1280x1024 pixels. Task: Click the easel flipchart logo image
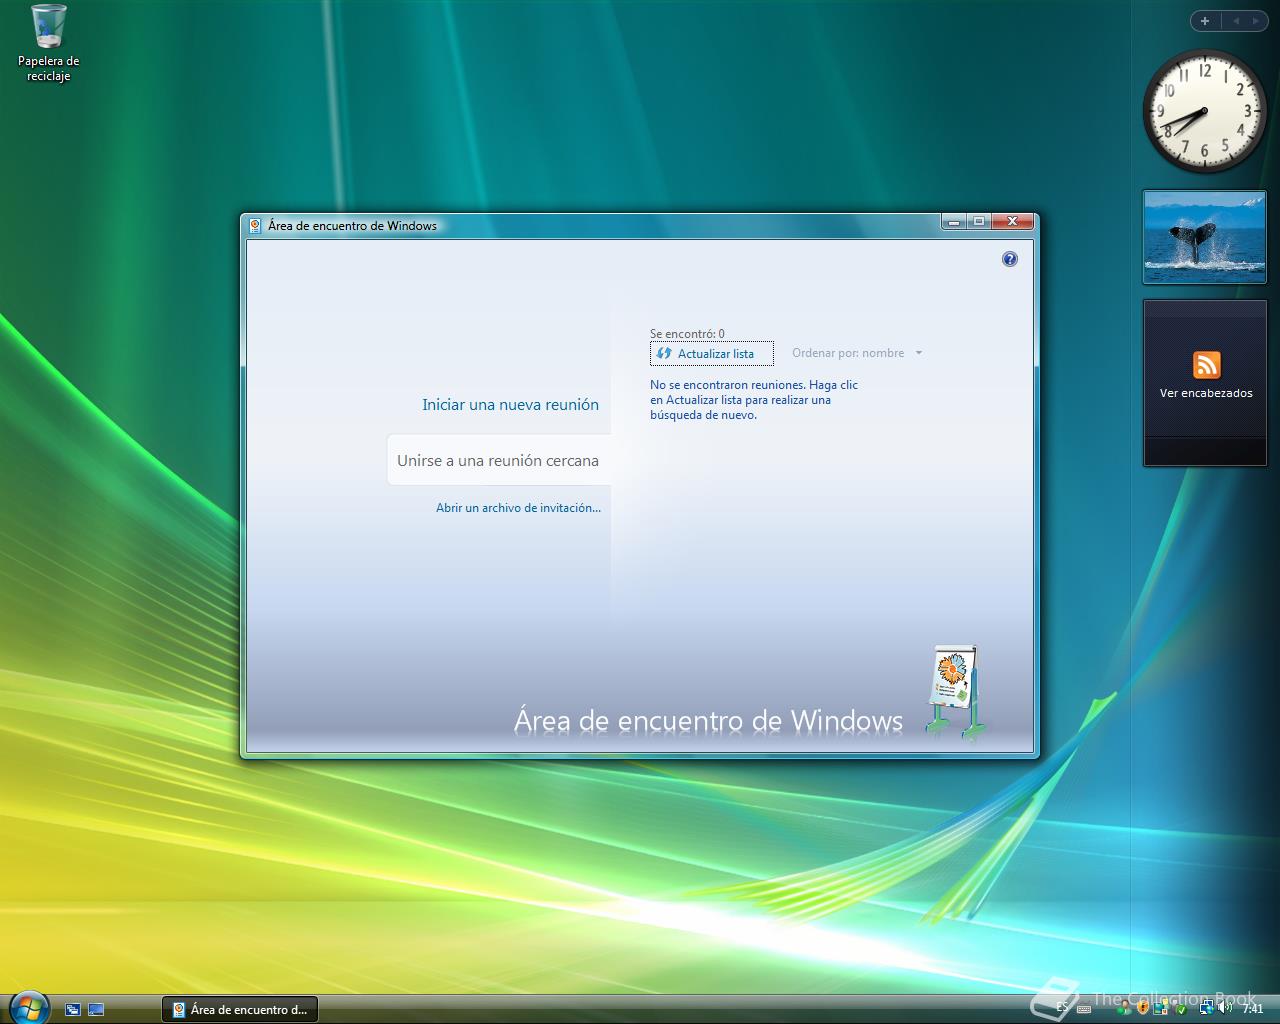click(954, 690)
